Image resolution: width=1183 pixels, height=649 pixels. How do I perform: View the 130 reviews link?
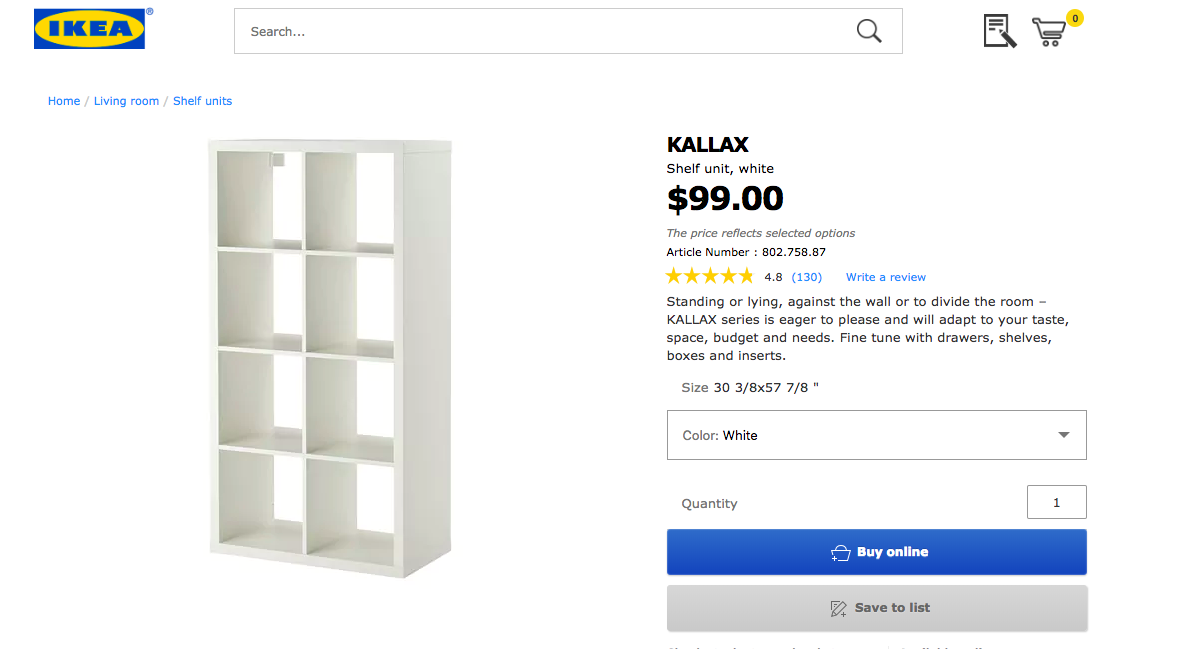[806, 277]
